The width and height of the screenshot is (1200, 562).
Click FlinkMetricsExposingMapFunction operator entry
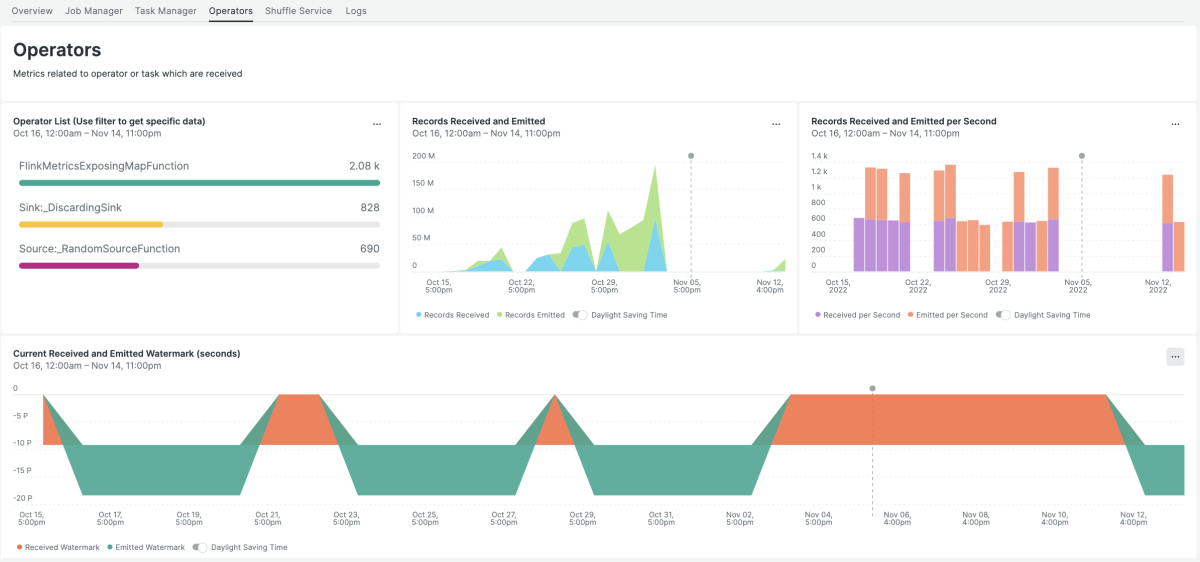click(x=104, y=166)
